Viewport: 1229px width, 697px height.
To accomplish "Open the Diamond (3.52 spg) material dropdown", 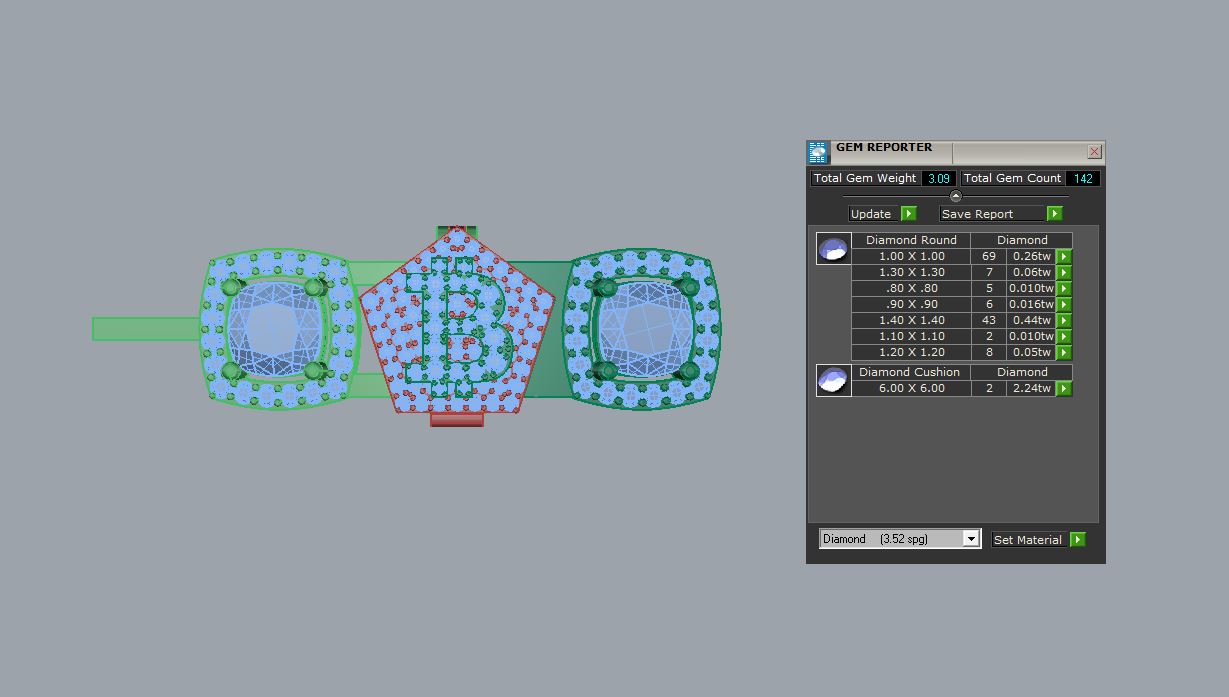I will 970,539.
